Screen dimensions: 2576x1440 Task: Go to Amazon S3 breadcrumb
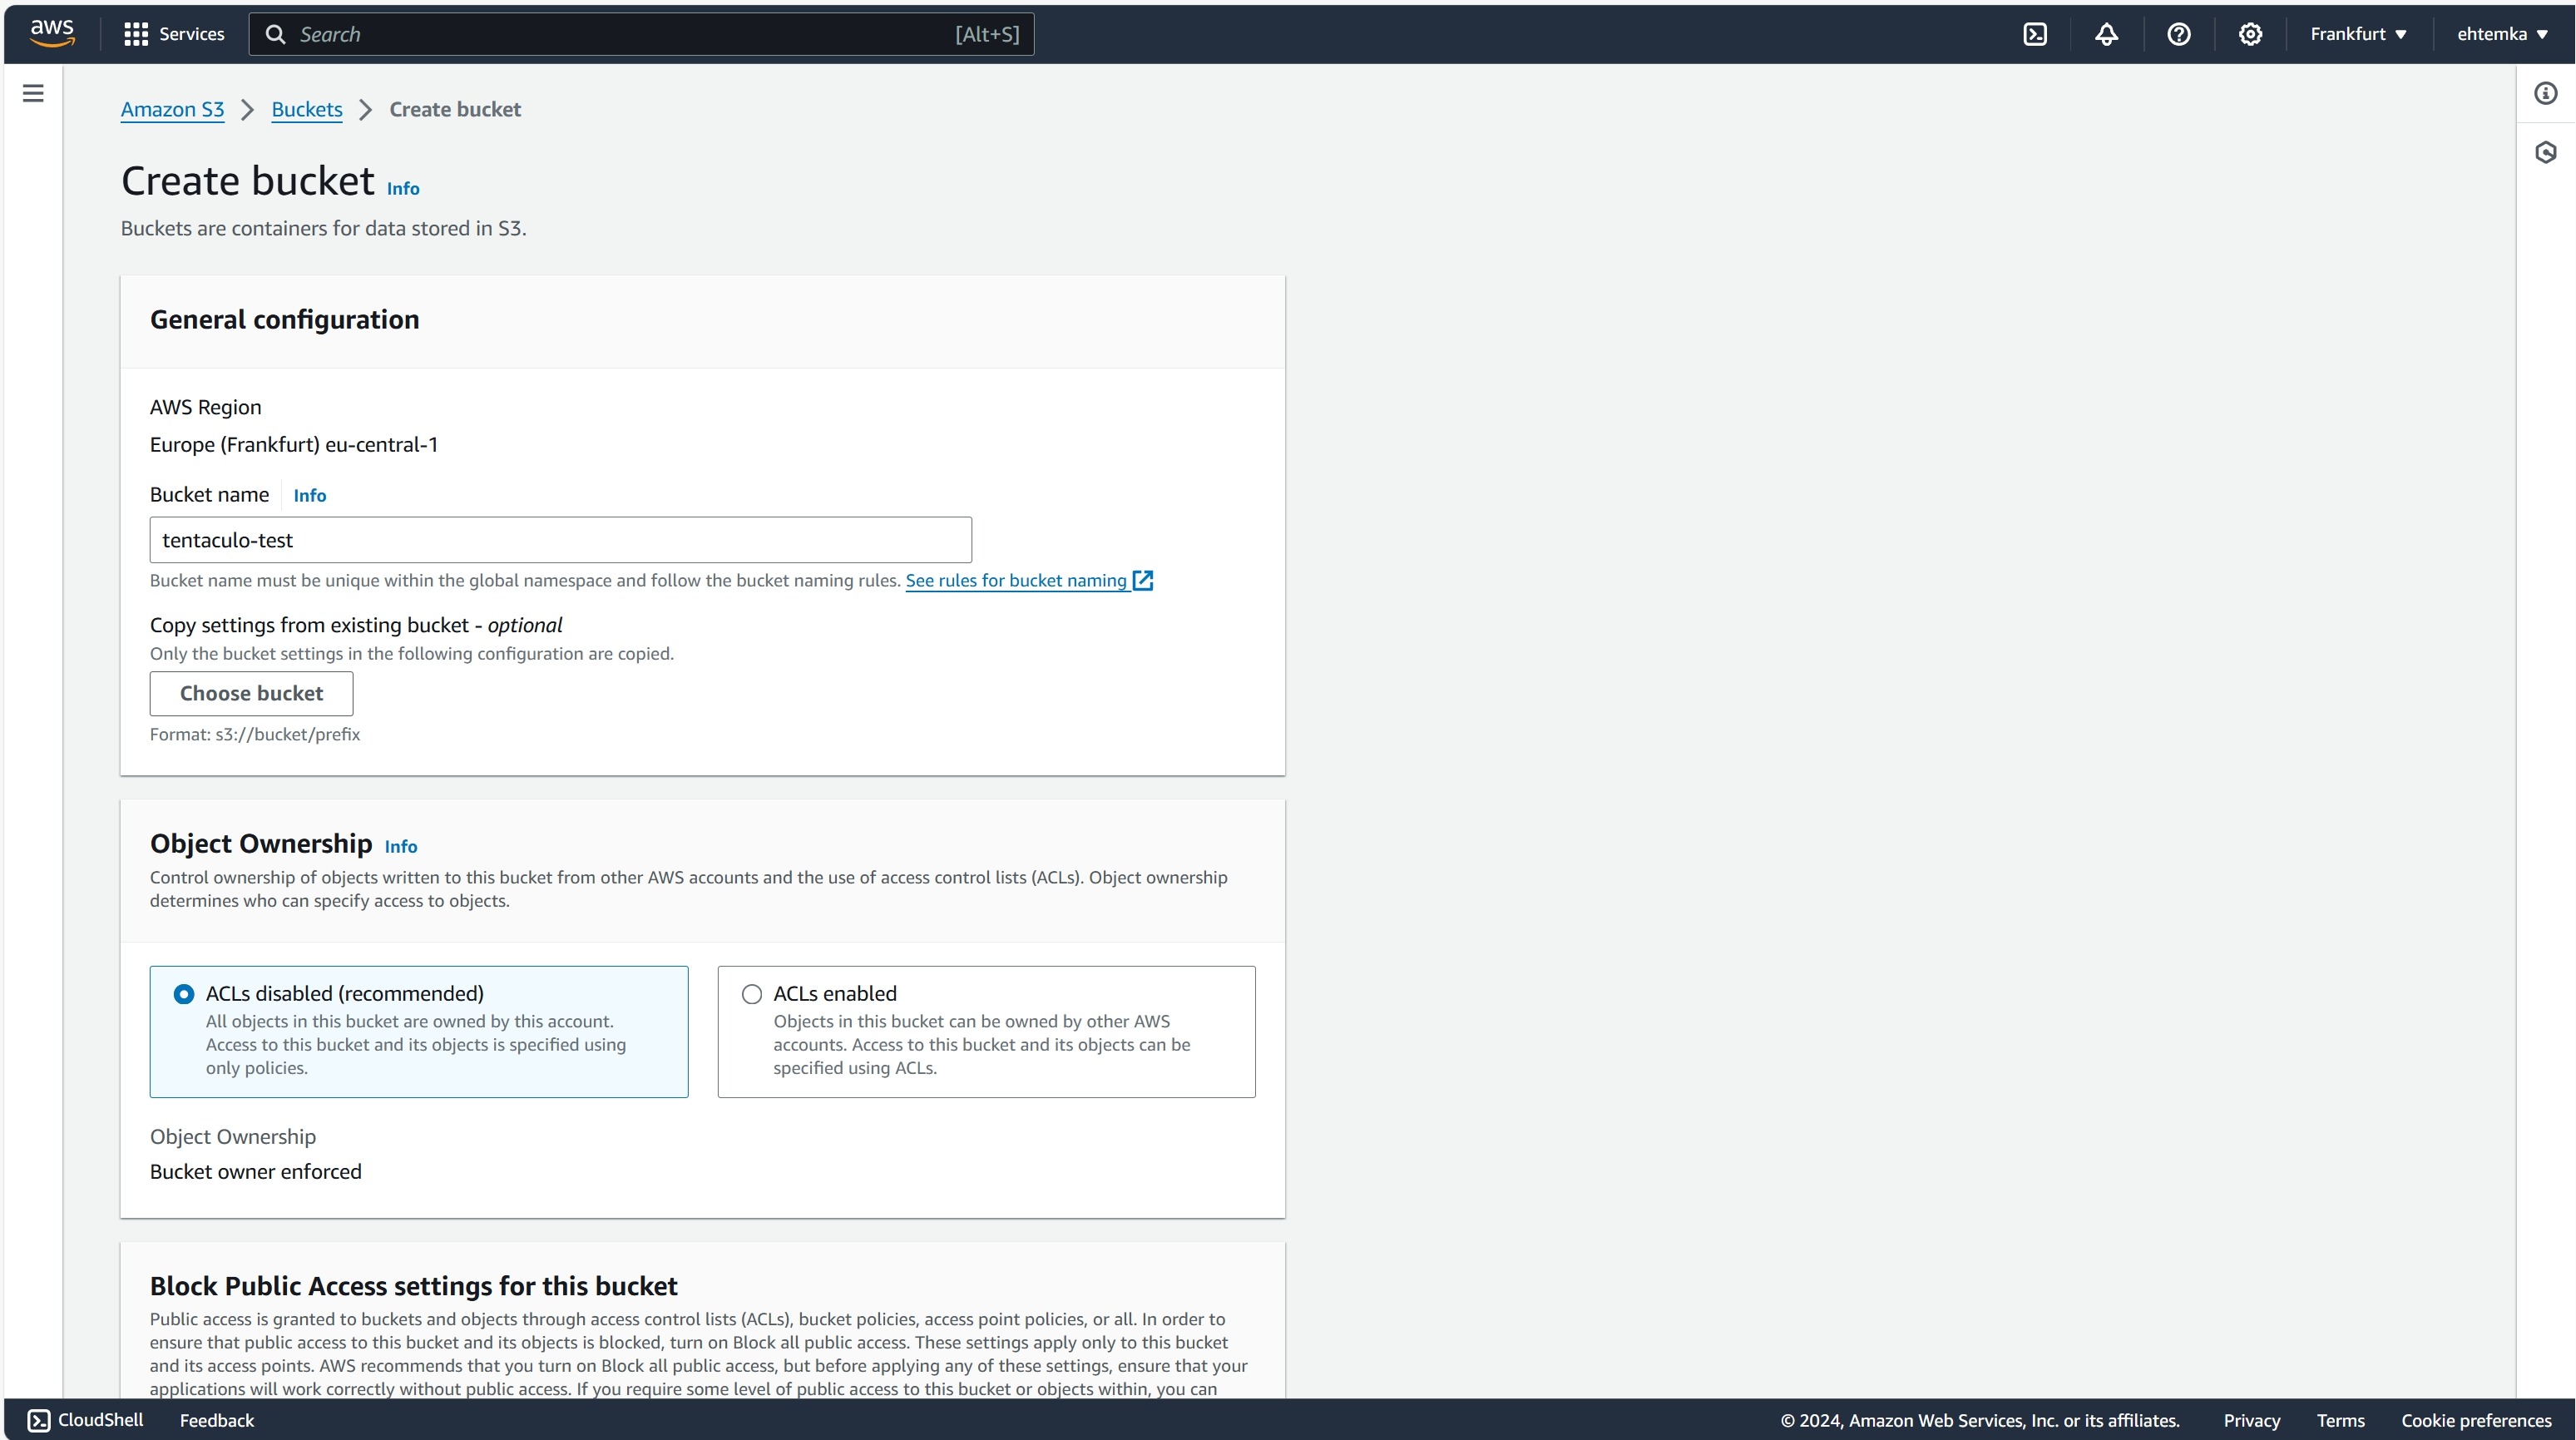tap(172, 109)
